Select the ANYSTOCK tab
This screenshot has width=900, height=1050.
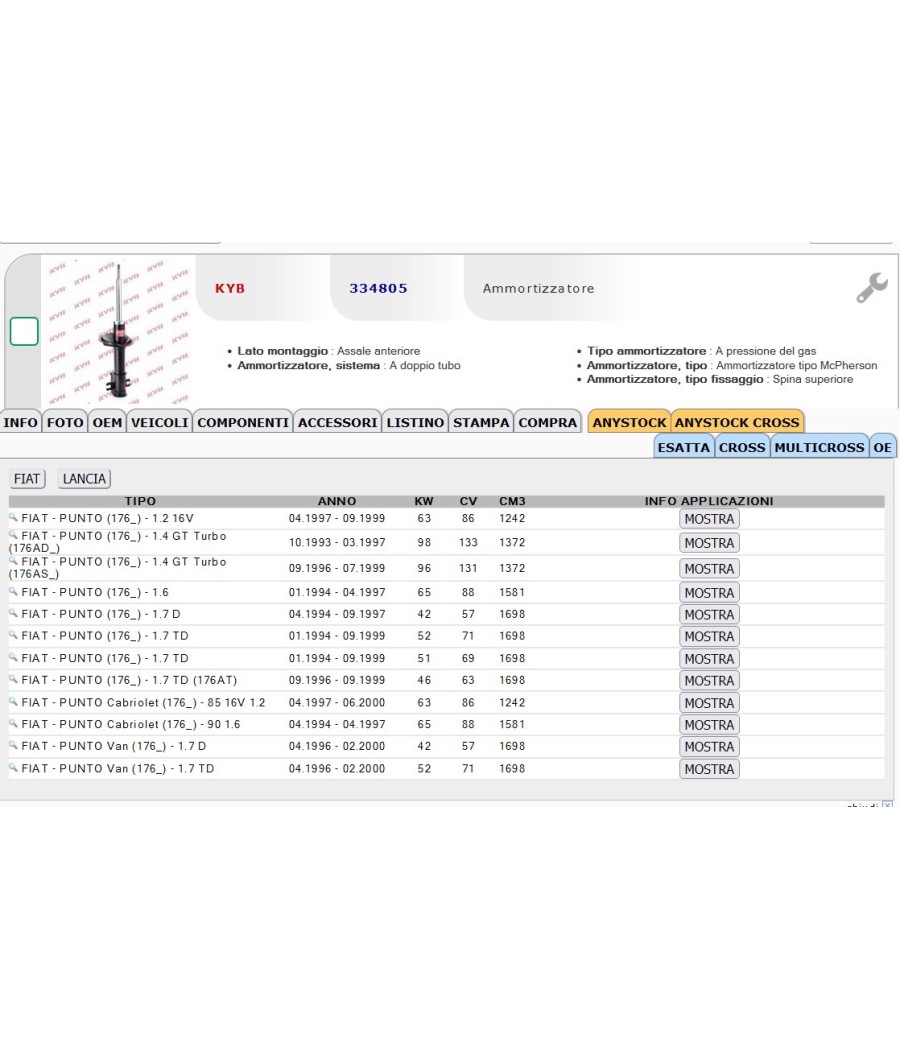(x=629, y=422)
